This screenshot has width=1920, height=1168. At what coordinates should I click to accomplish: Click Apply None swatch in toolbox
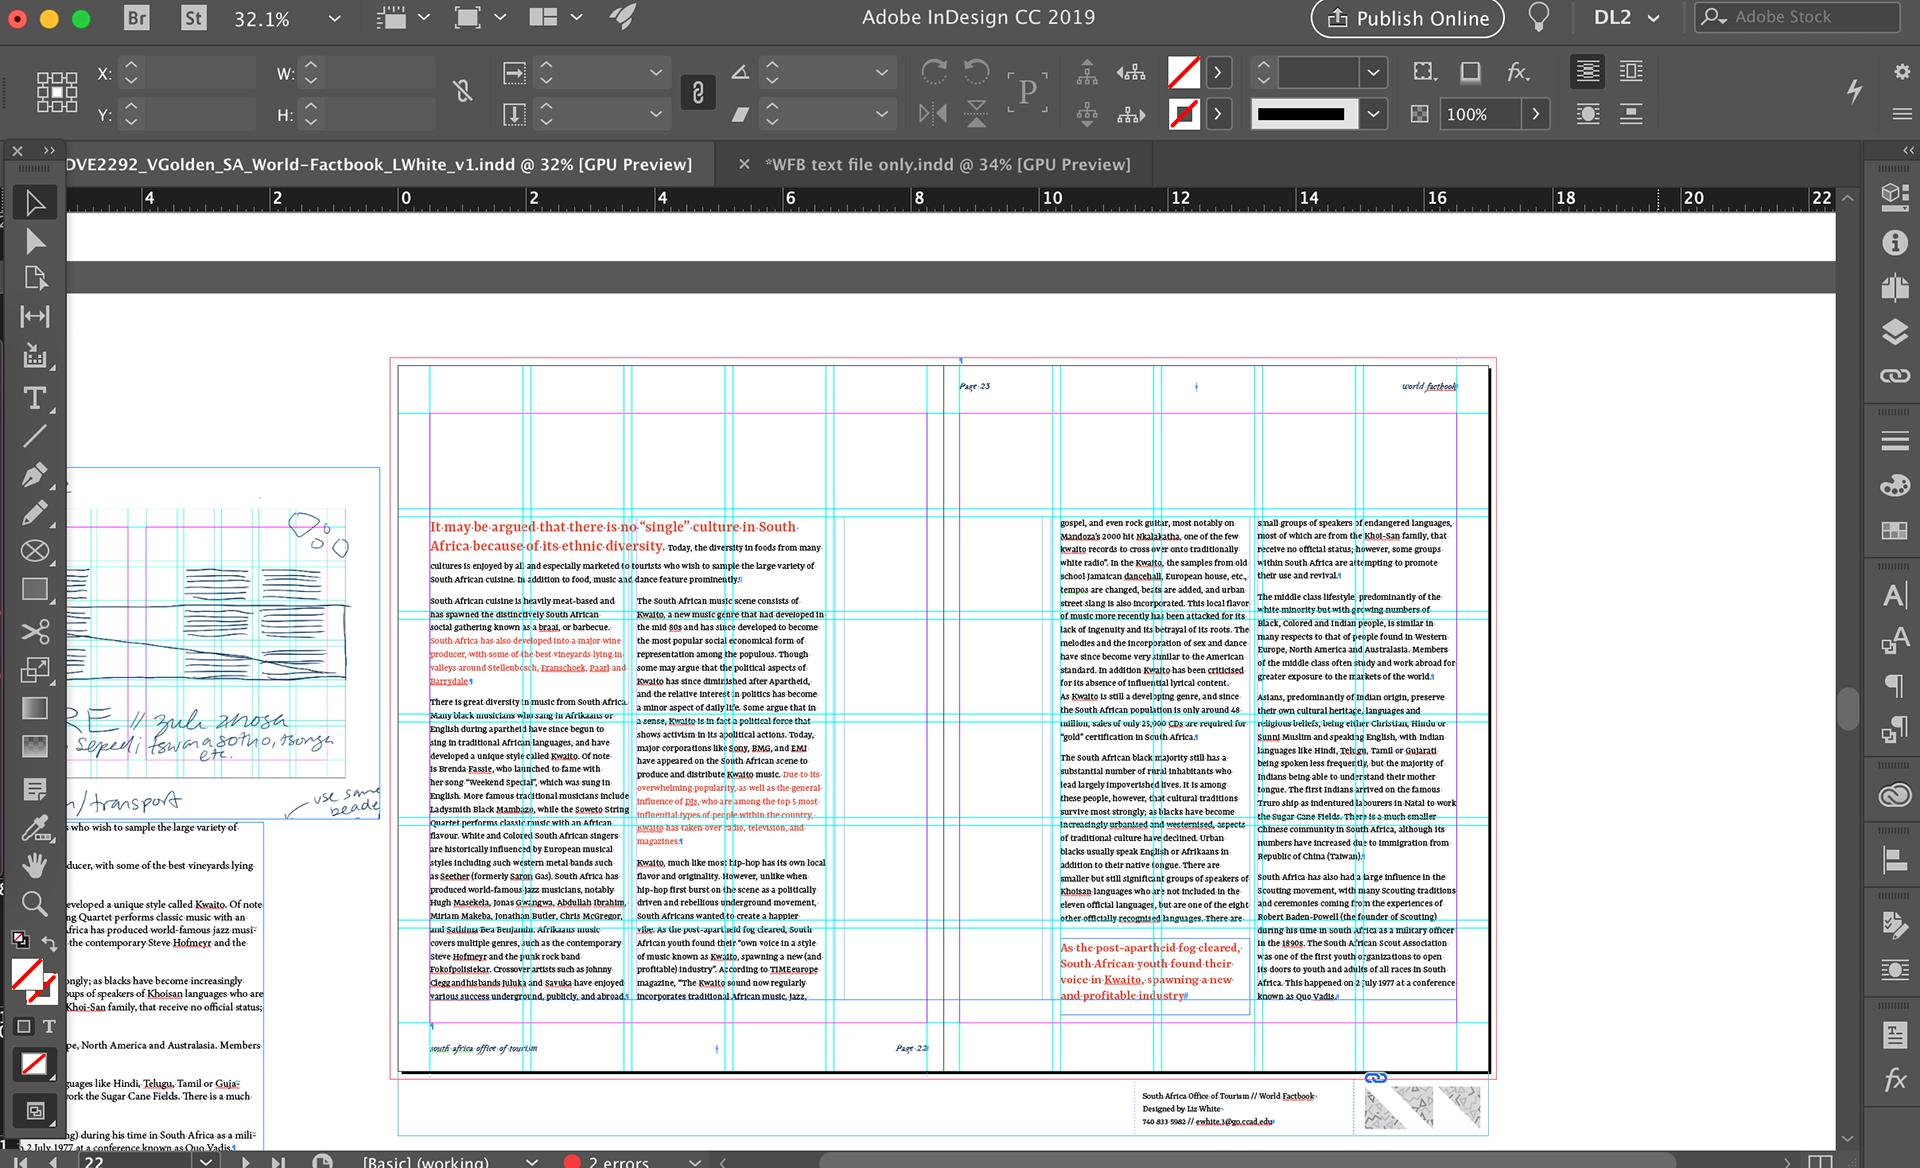pyautogui.click(x=34, y=1064)
